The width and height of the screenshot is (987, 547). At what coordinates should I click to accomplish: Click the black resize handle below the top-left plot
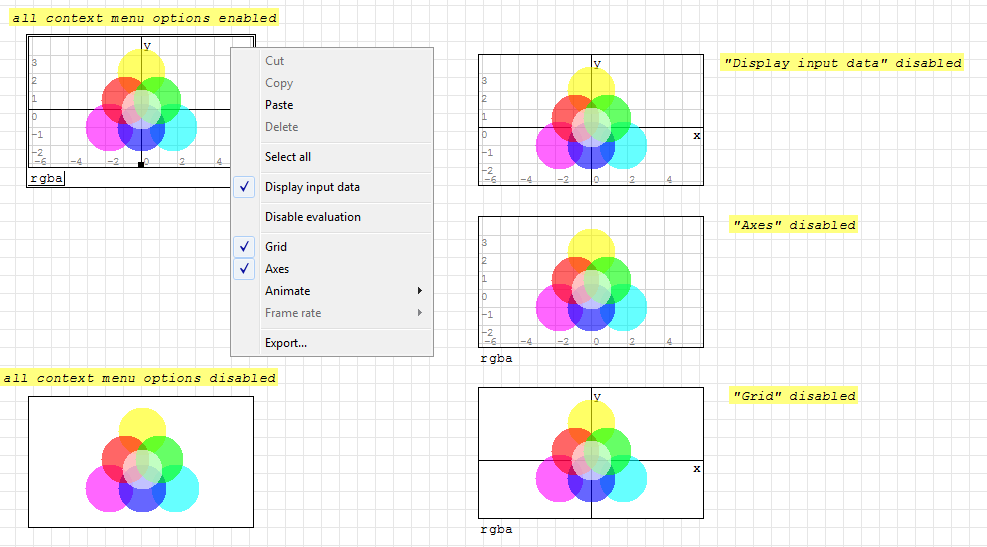pos(140,165)
